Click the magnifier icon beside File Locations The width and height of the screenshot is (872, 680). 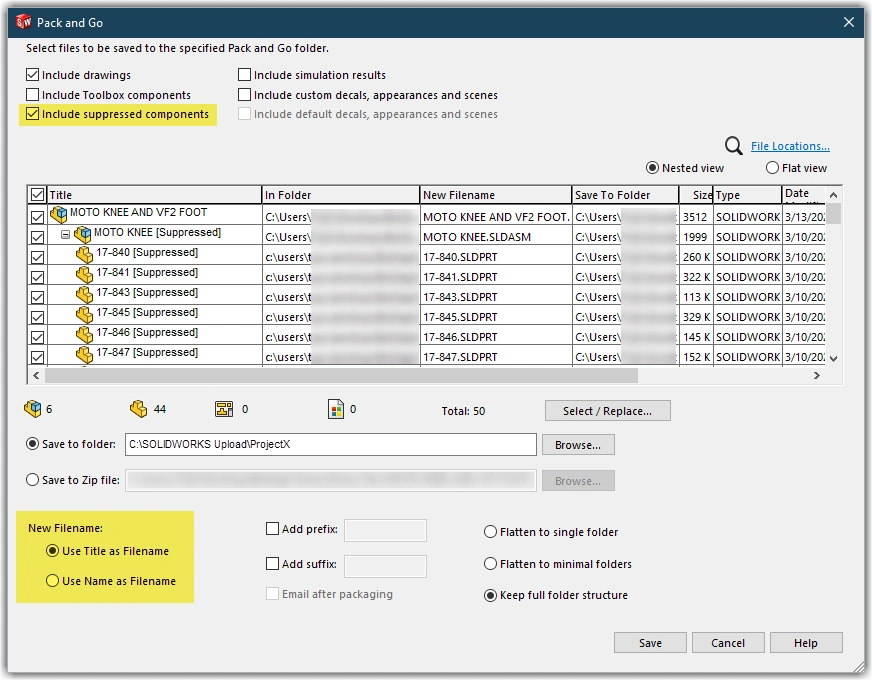(734, 146)
